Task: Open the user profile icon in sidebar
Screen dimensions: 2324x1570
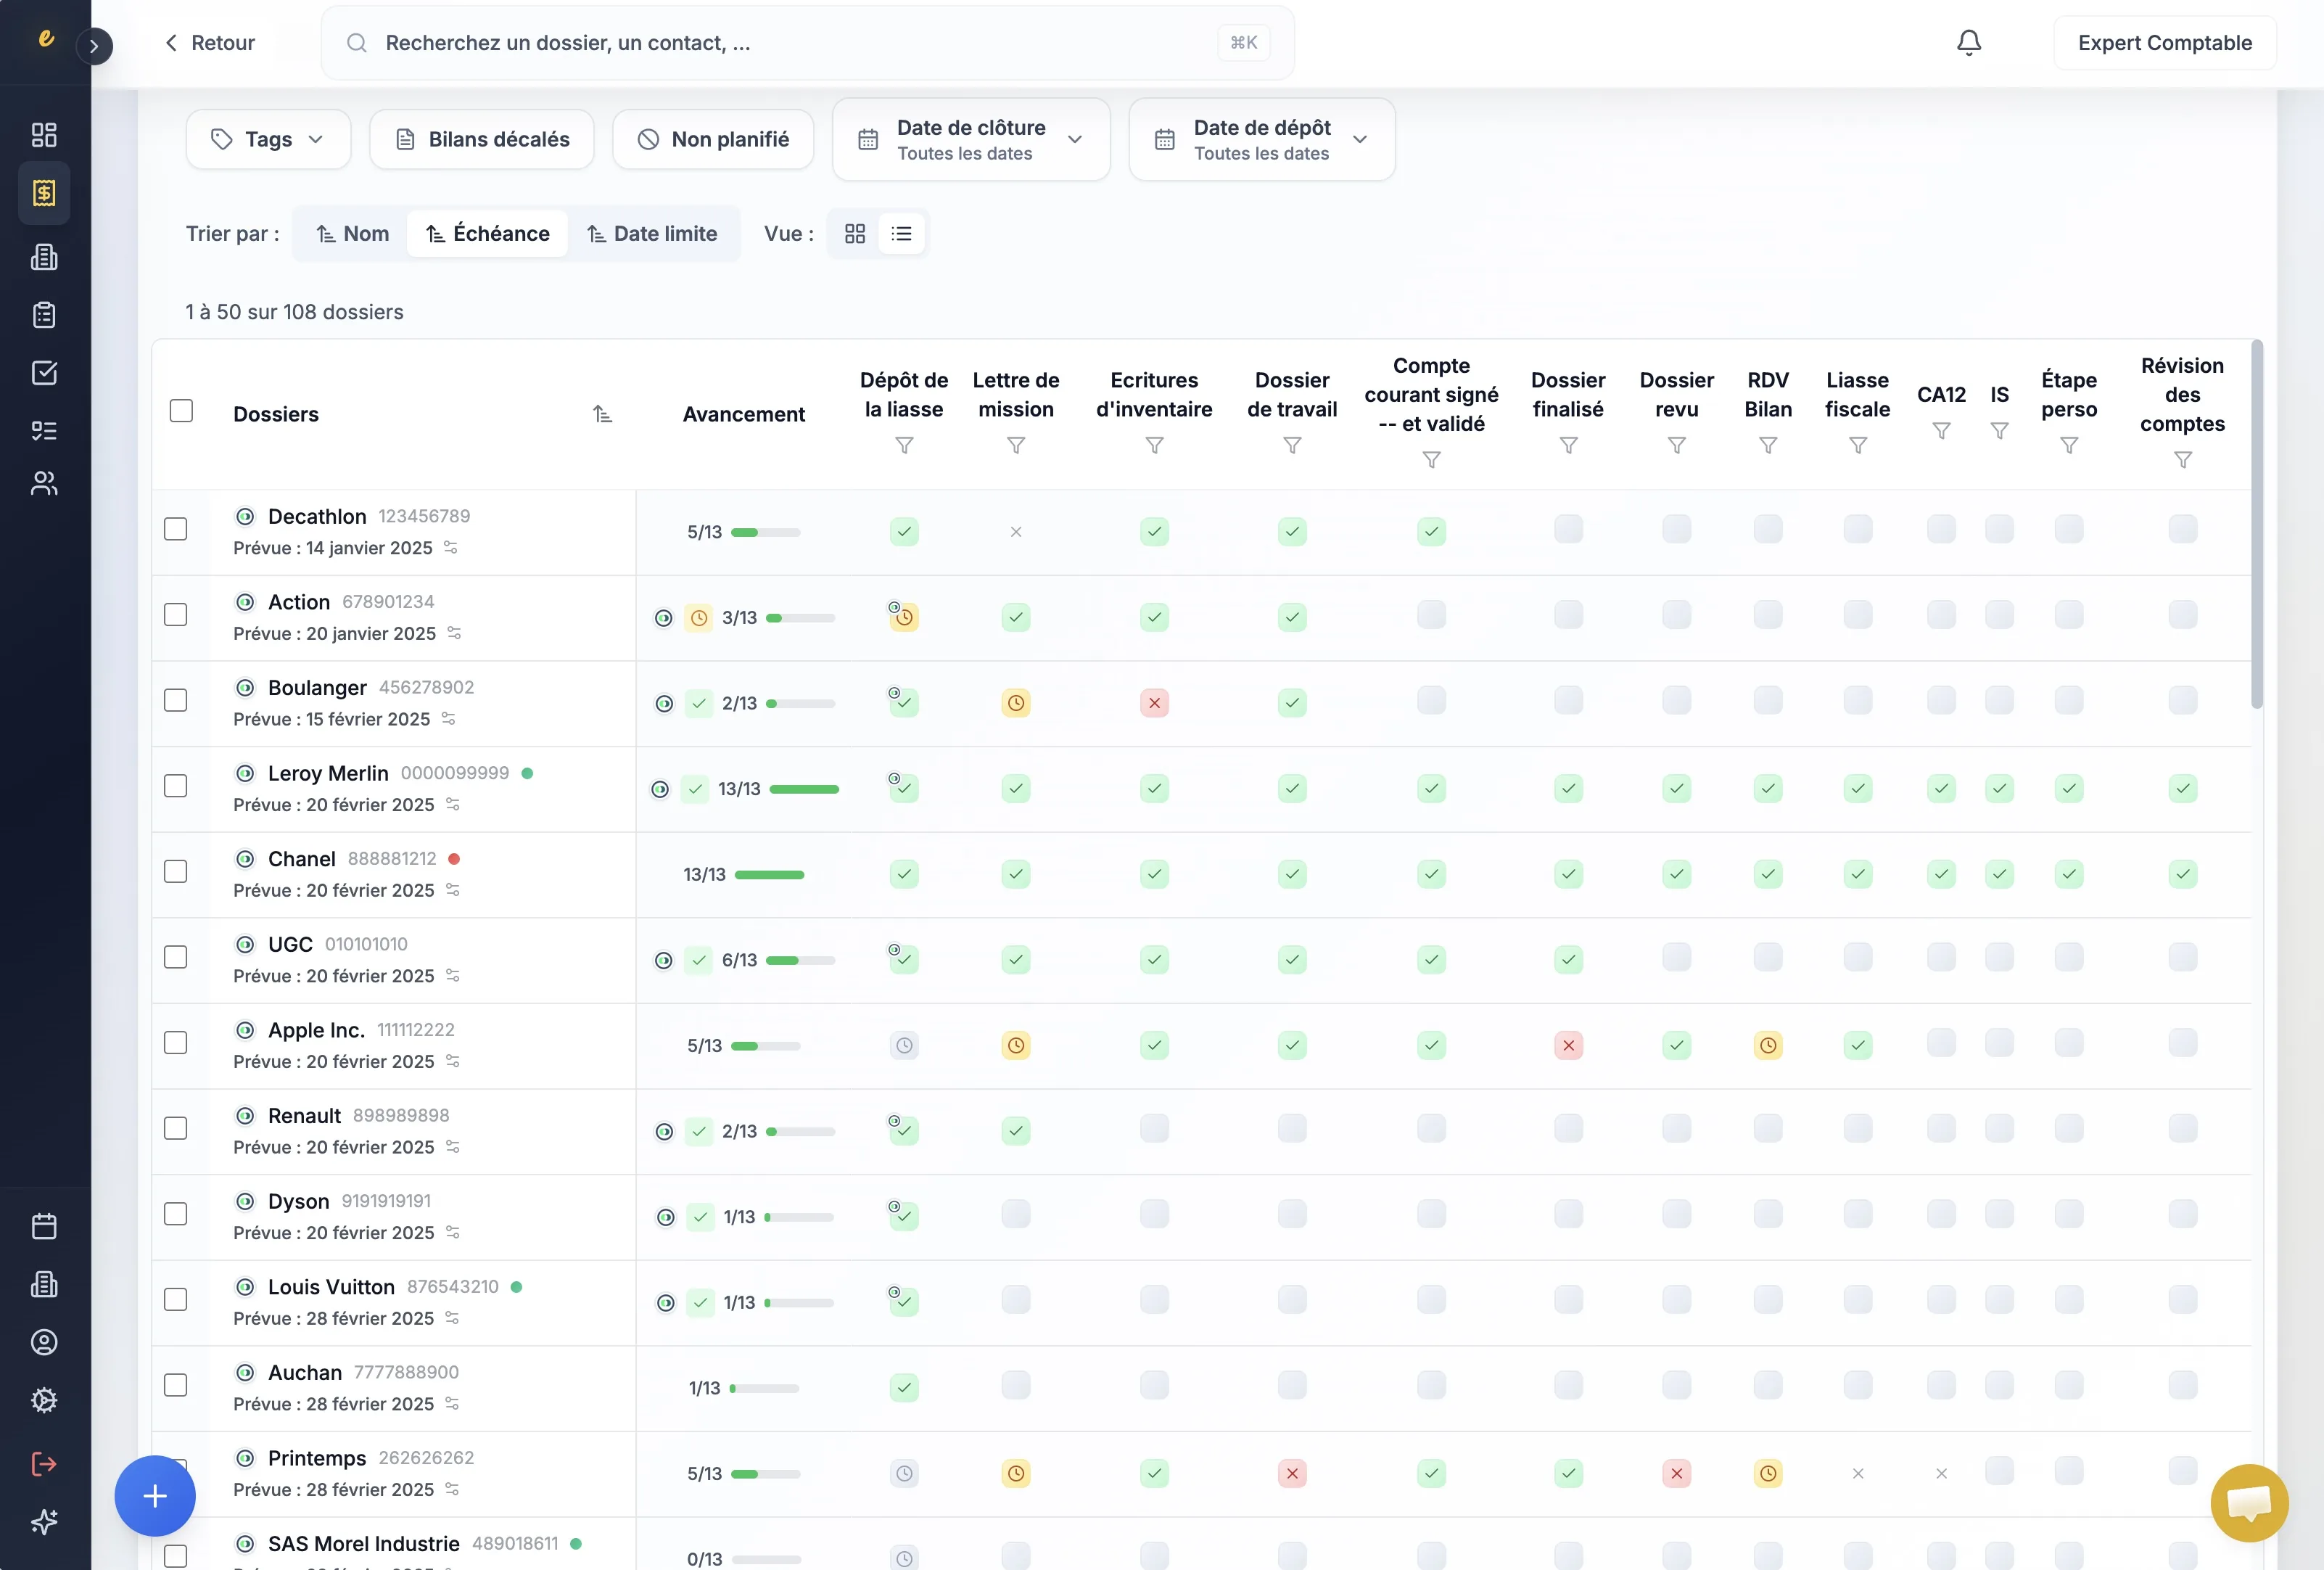Action: [44, 1342]
